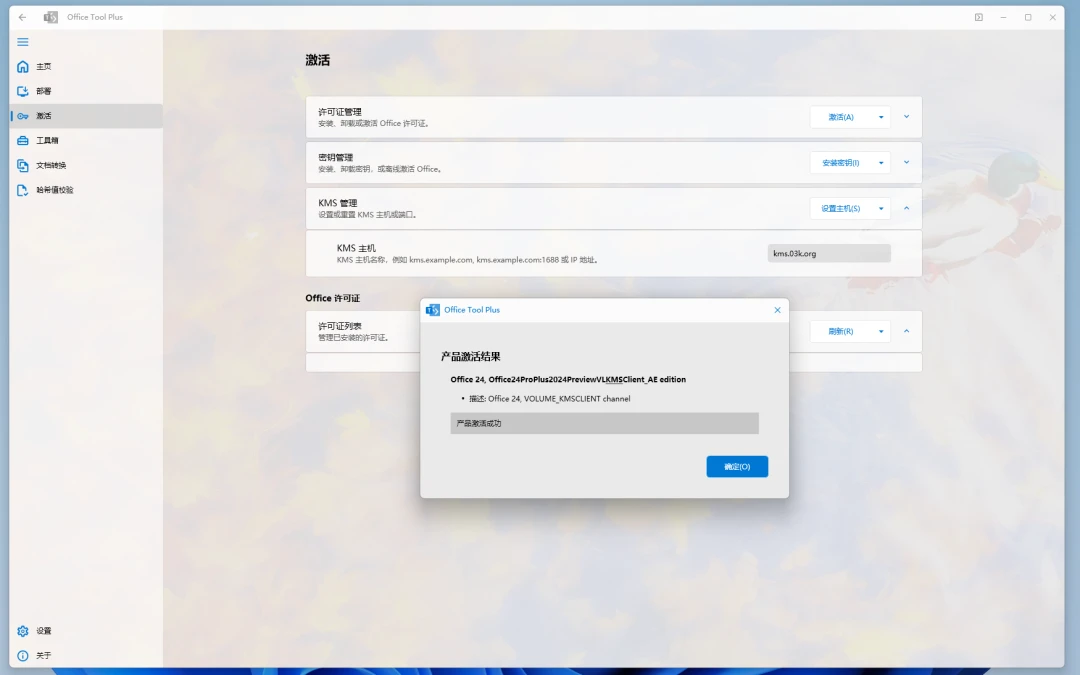Collapse the KMS management section chevron

click(906, 208)
